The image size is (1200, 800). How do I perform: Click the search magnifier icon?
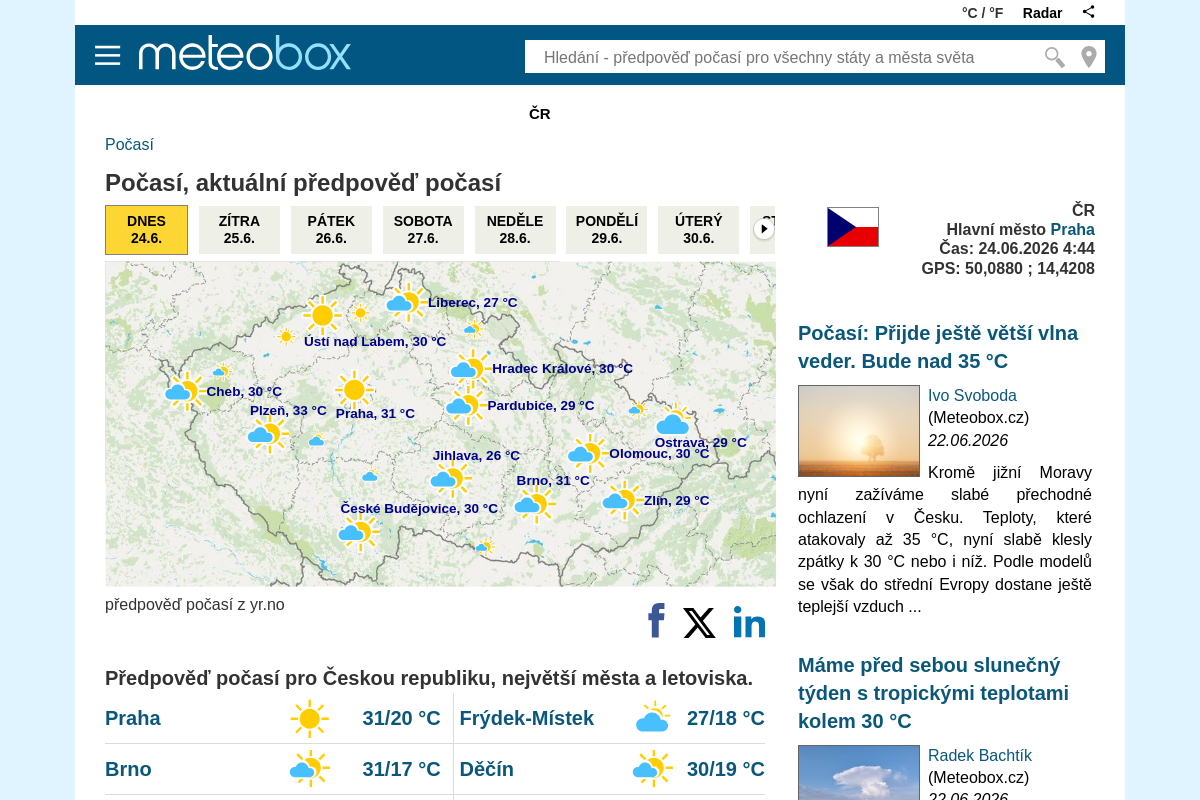coord(1054,57)
